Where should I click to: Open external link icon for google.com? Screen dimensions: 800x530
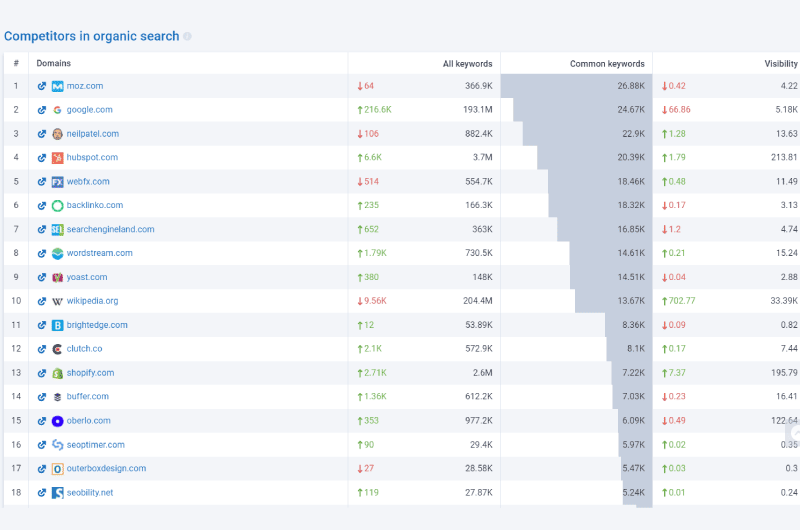(x=42, y=110)
